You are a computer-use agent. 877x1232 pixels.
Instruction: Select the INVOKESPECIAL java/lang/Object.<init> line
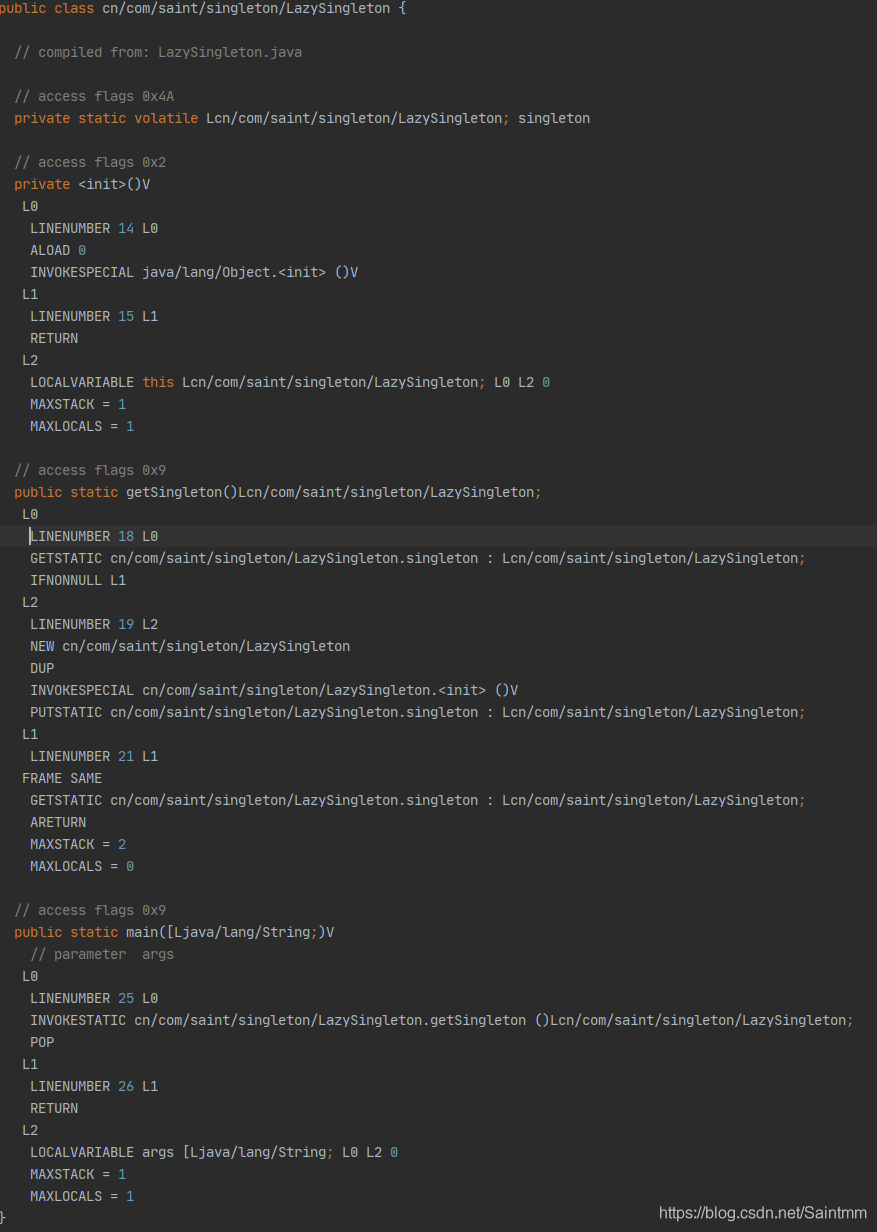pyautogui.click(x=193, y=272)
